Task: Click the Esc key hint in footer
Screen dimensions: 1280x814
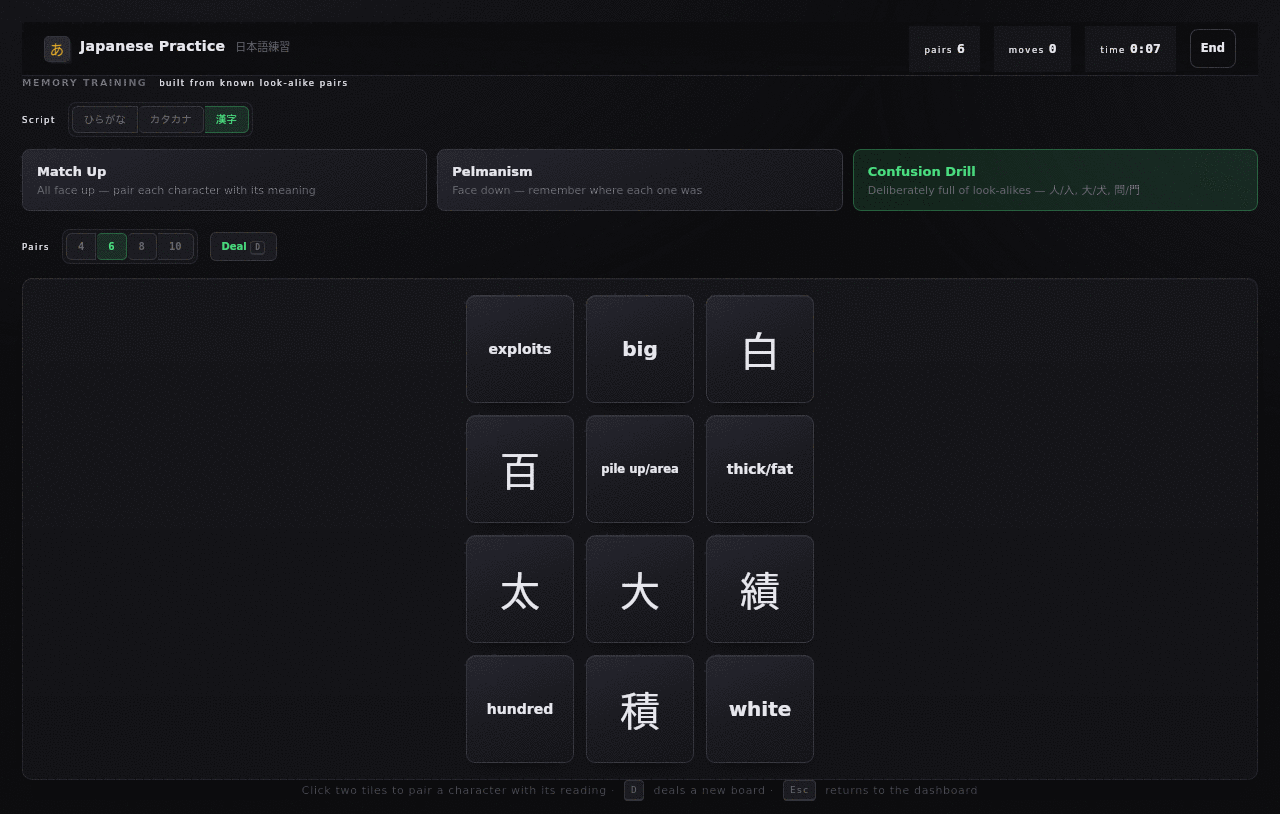Action: 799,790
